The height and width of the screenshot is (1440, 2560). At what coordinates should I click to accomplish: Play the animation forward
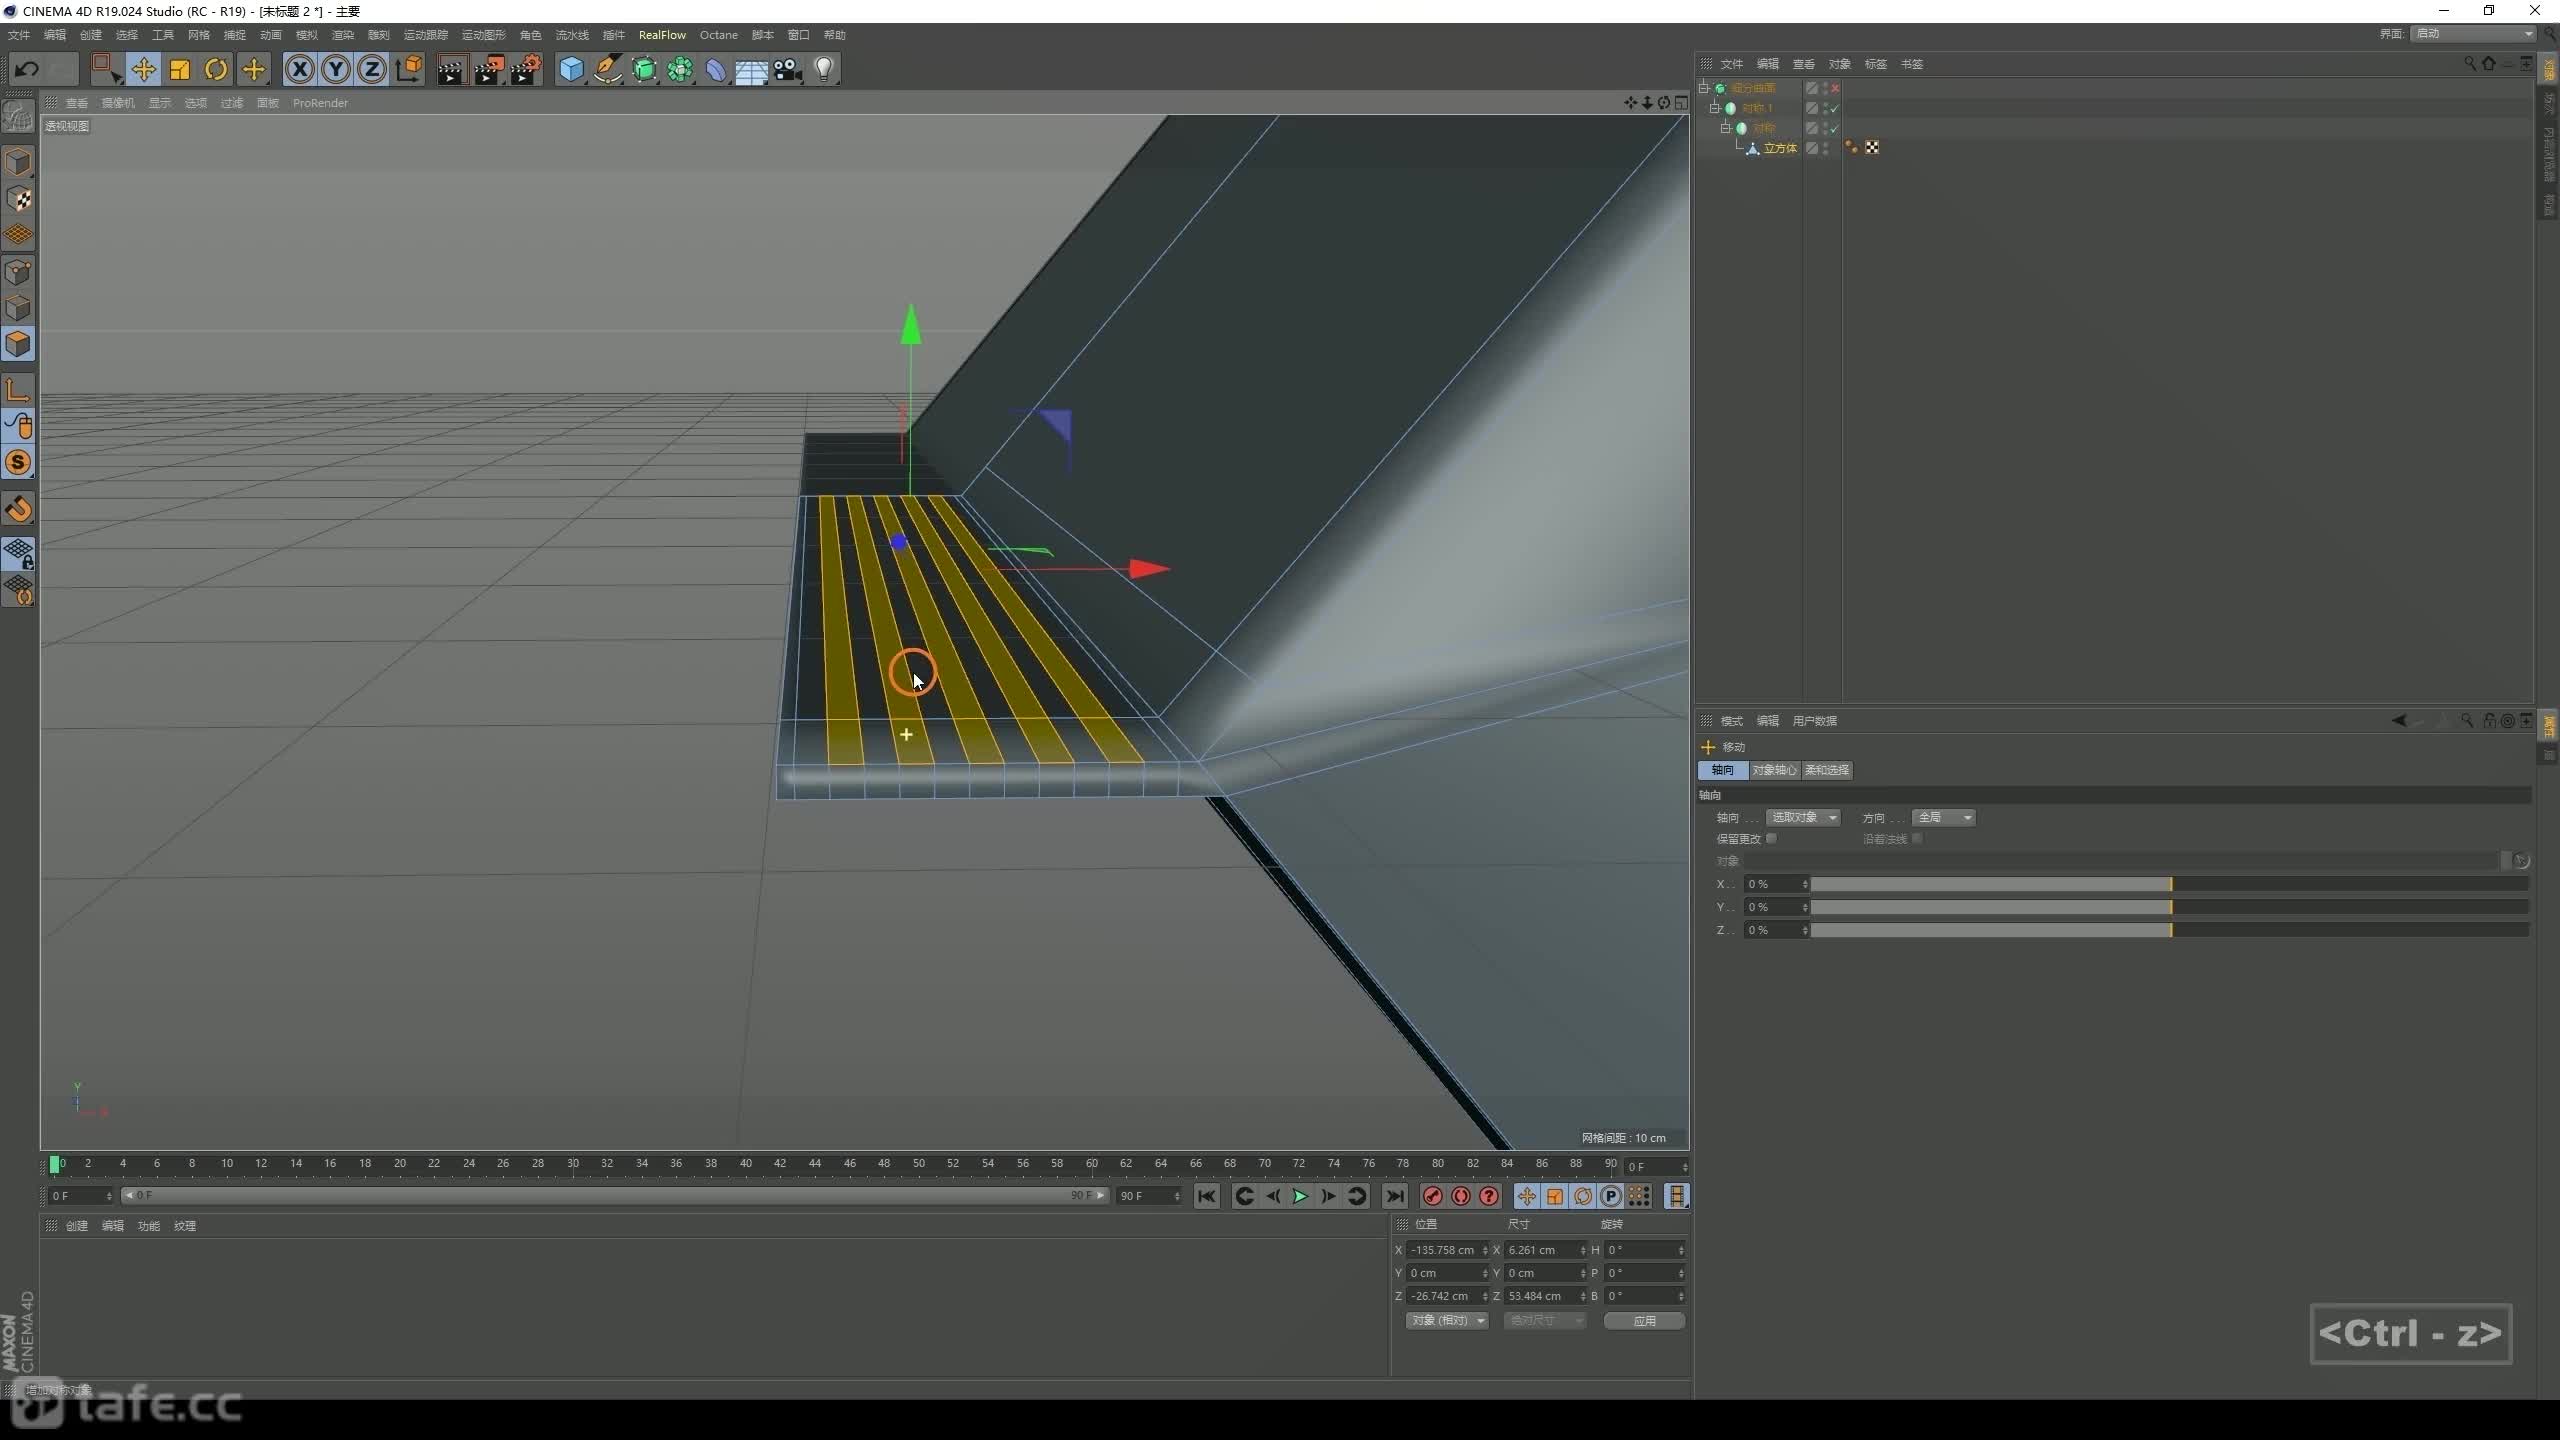point(1300,1196)
